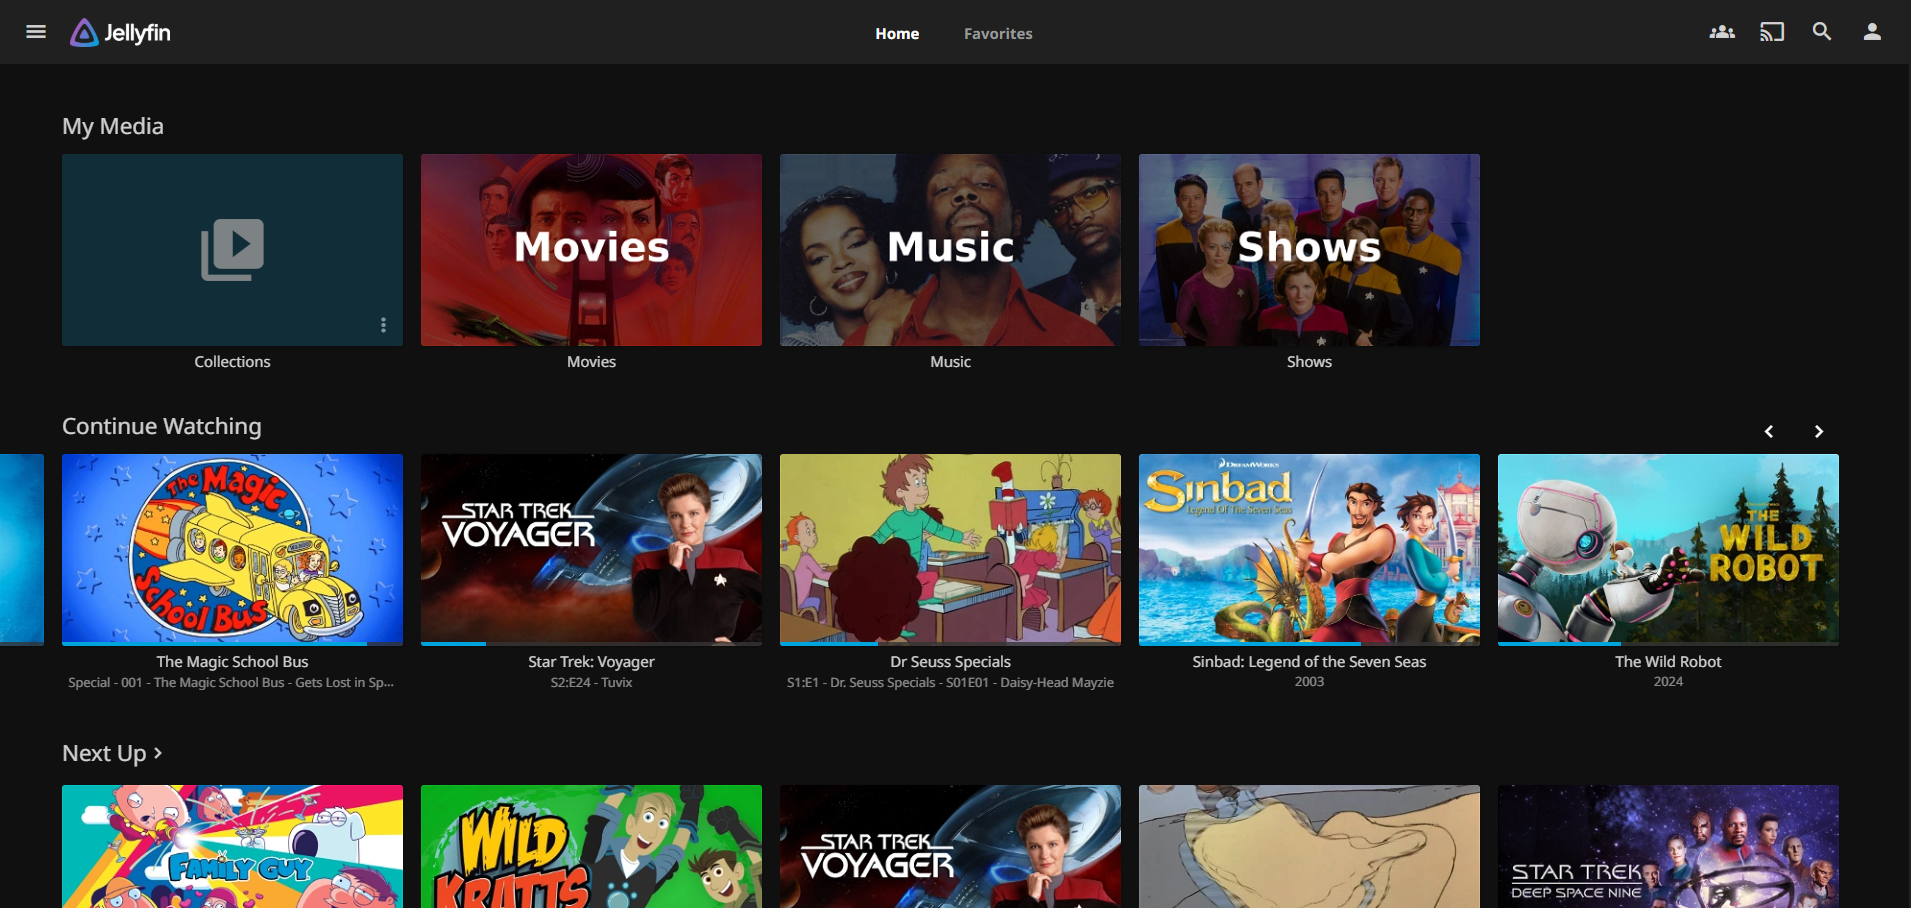Viewport: 1911px width, 908px height.
Task: Open the beige sketch thumbnail in Next Up
Action: (x=1309, y=846)
